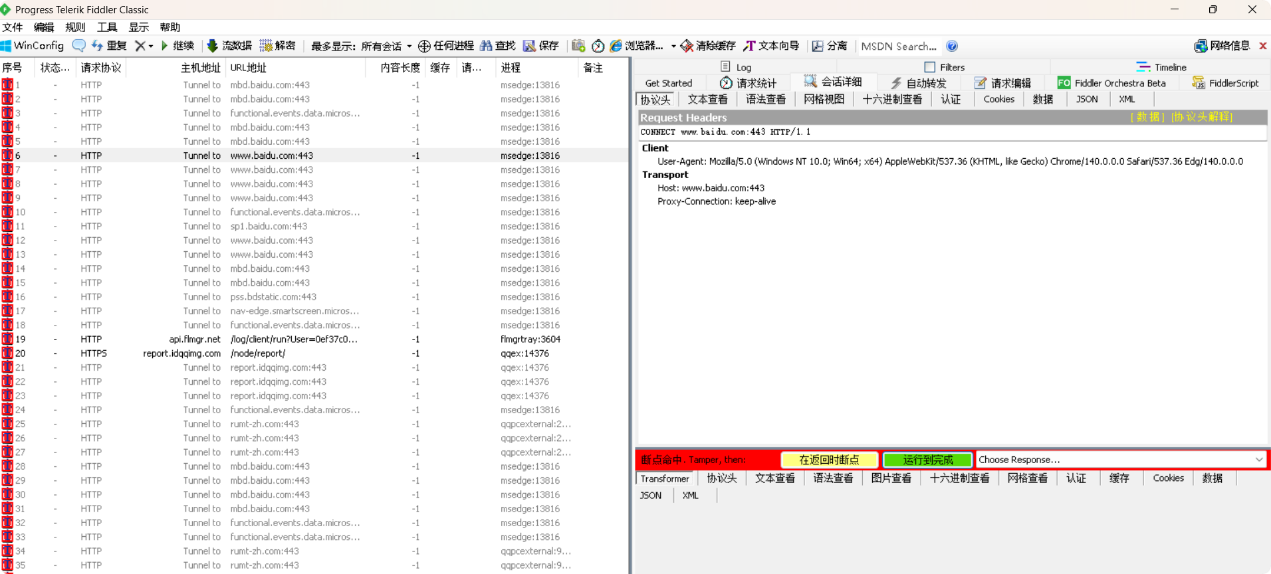Switch to the Filters tab
This screenshot has width=1271, height=574.
coord(945,67)
